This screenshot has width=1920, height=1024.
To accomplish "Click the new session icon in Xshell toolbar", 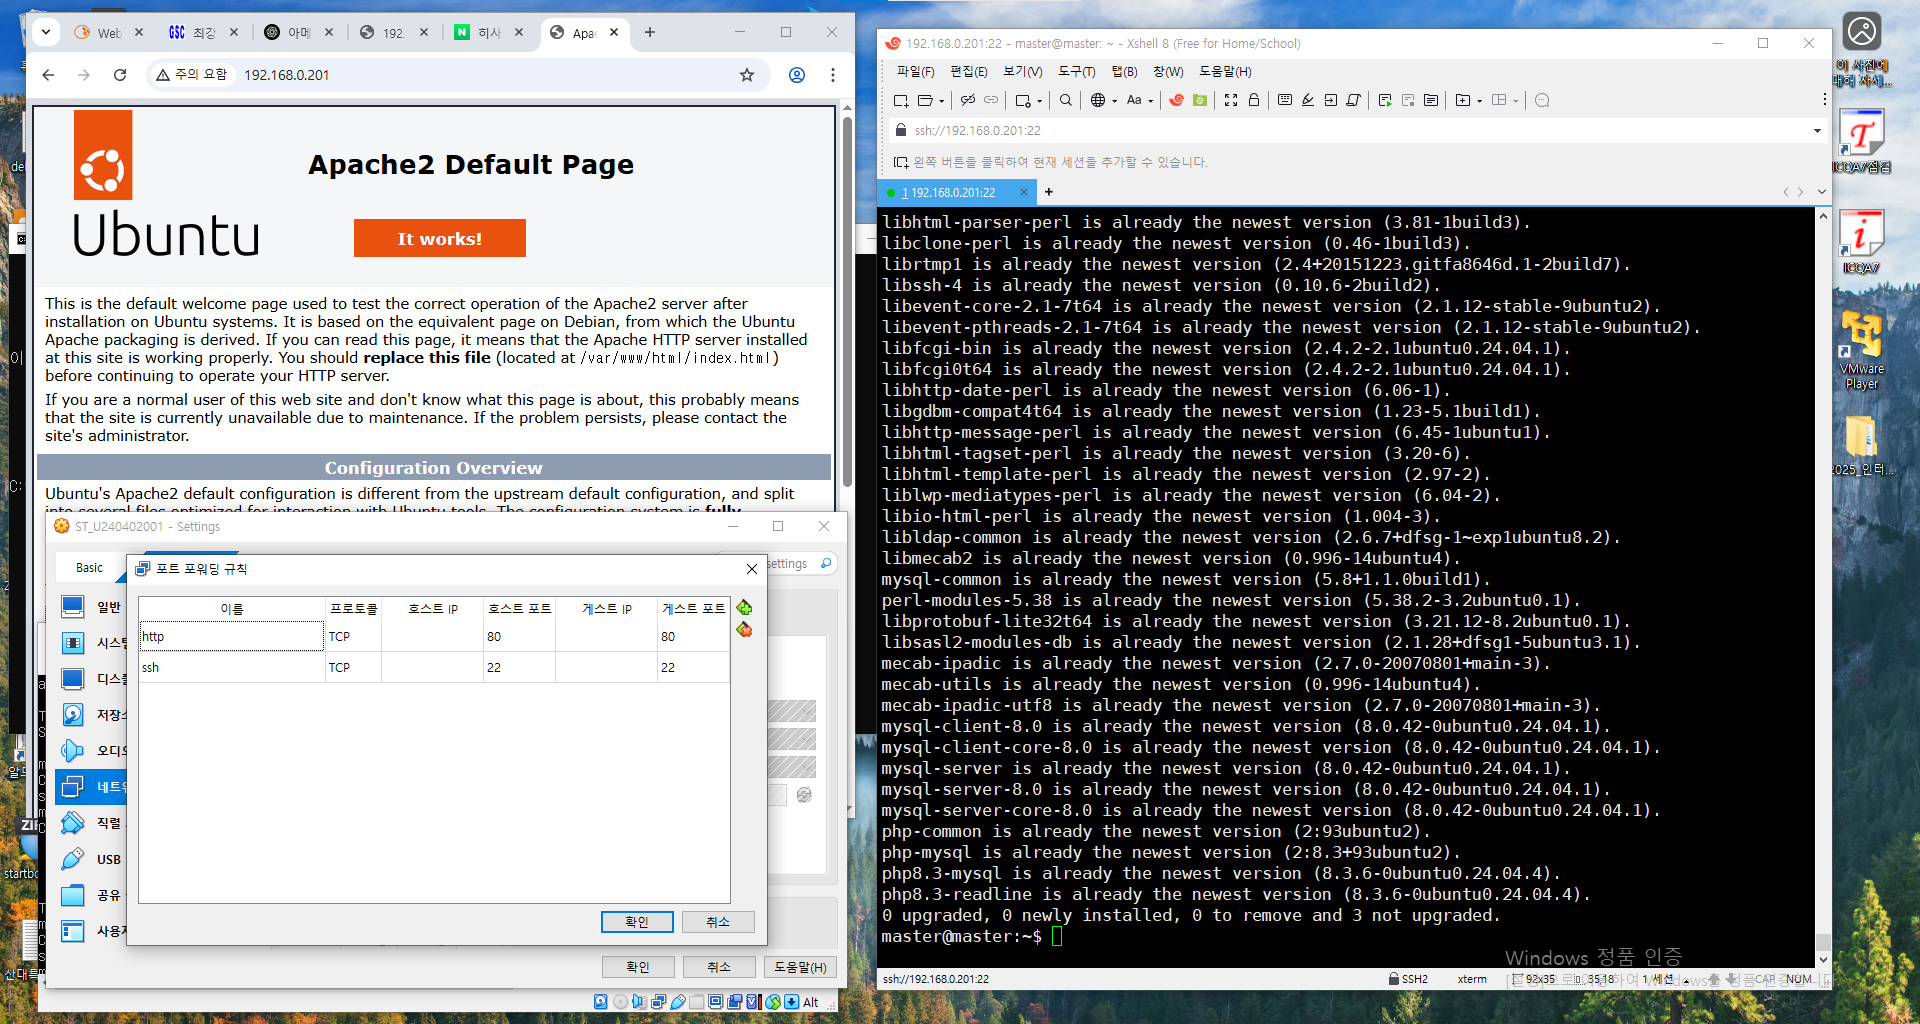I will tap(901, 100).
